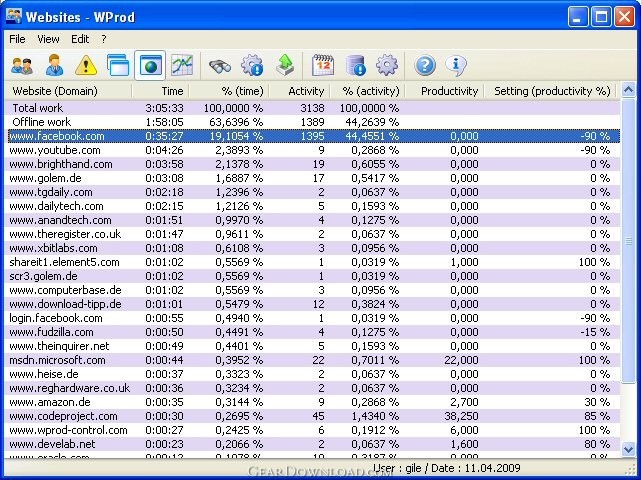This screenshot has height=480, width=641.
Task: Click the database info icon
Action: pyautogui.click(x=356, y=65)
